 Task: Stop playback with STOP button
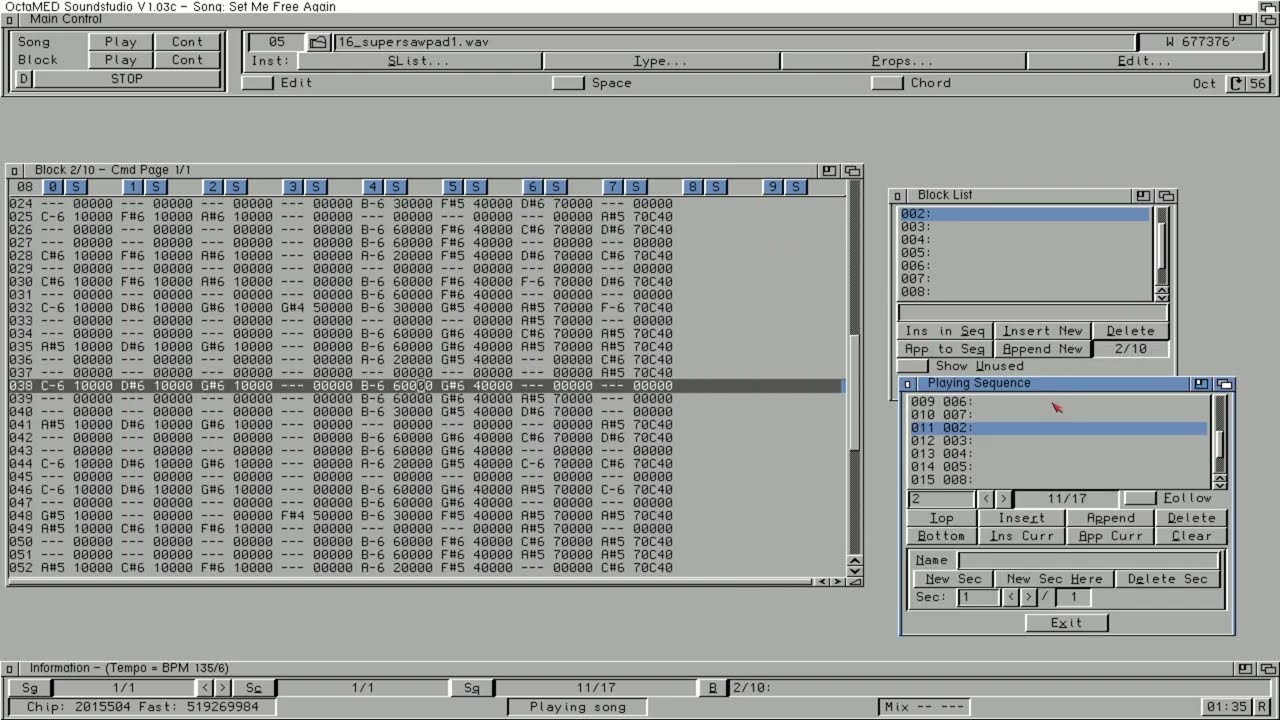pyautogui.click(x=127, y=79)
